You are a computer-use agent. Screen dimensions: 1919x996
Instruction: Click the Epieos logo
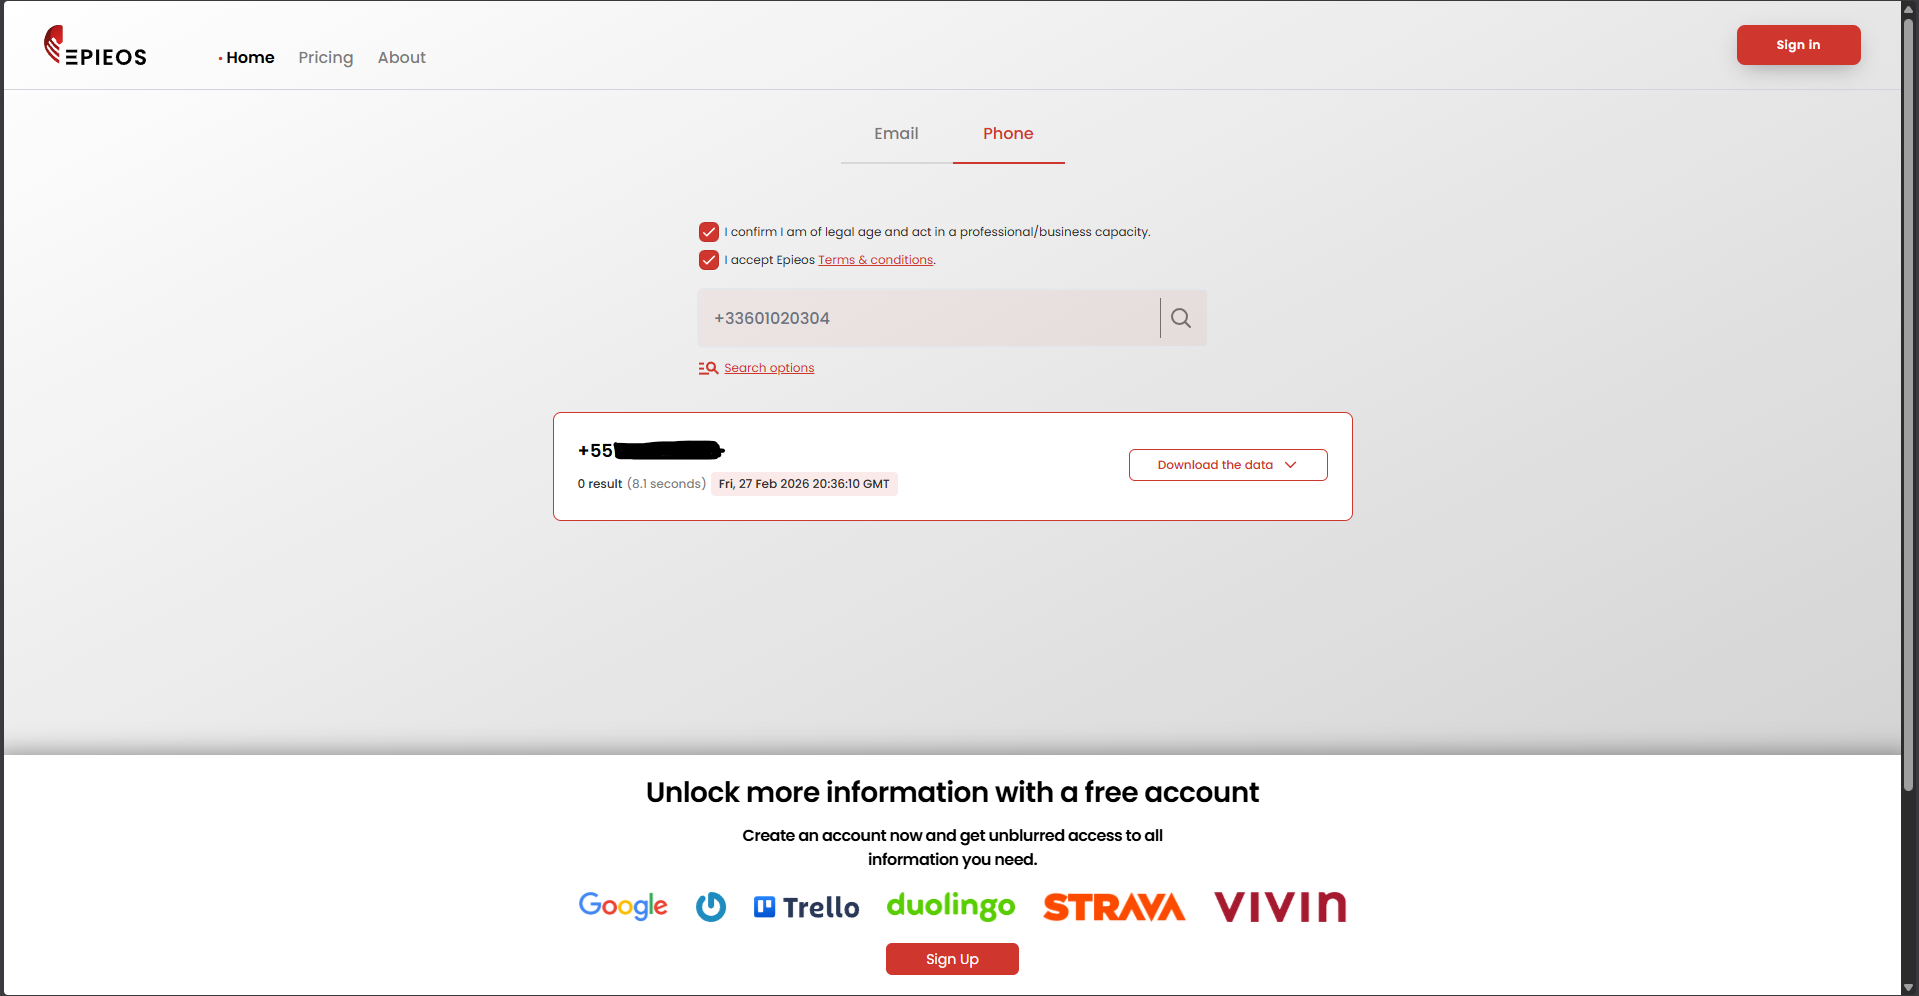click(x=95, y=46)
